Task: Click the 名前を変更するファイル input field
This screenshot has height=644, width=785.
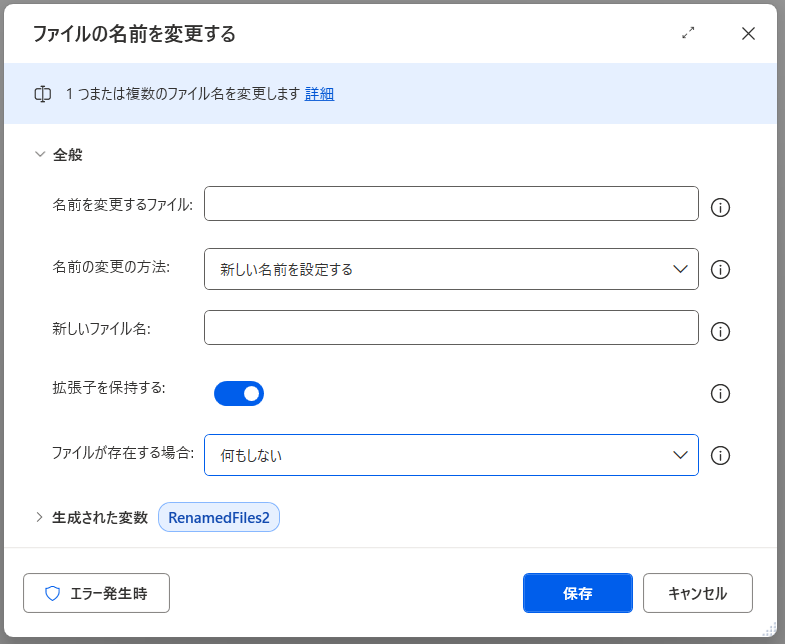Action: pos(450,204)
